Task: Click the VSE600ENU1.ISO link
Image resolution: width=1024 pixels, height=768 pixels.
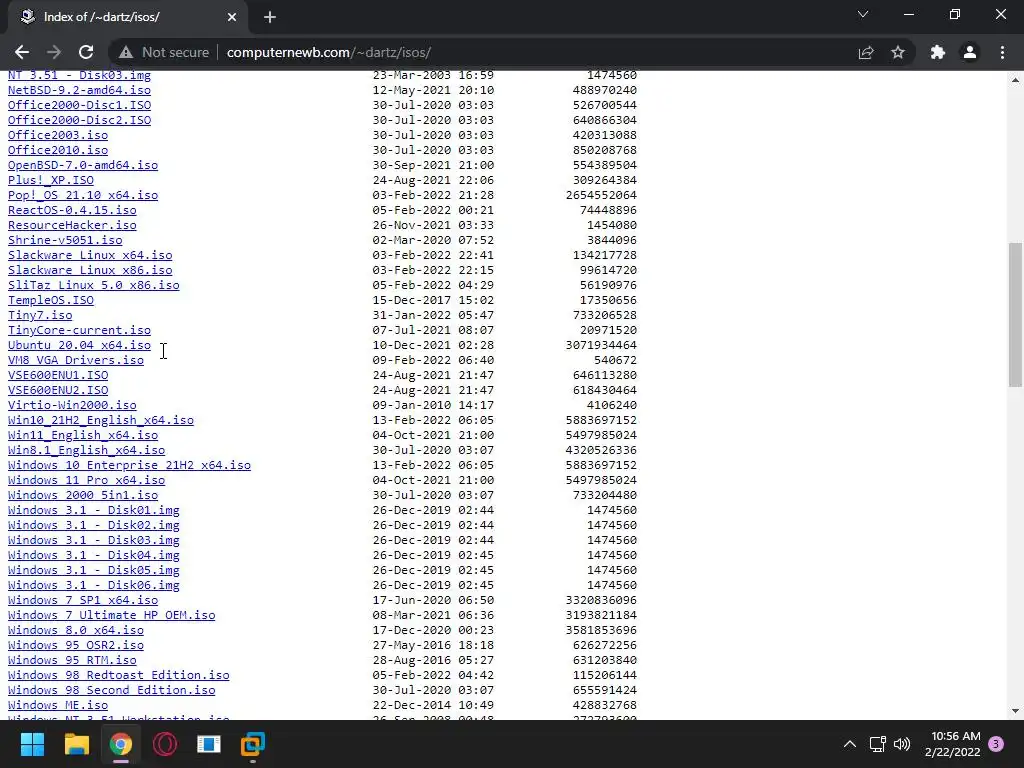Action: 58,376
